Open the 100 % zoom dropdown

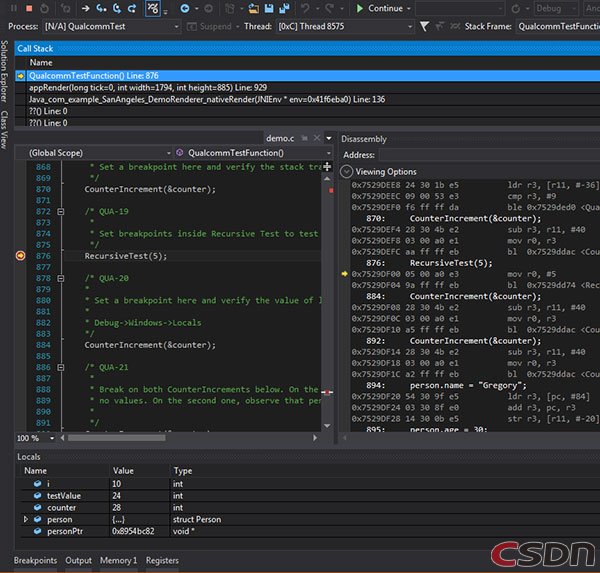[x=52, y=438]
